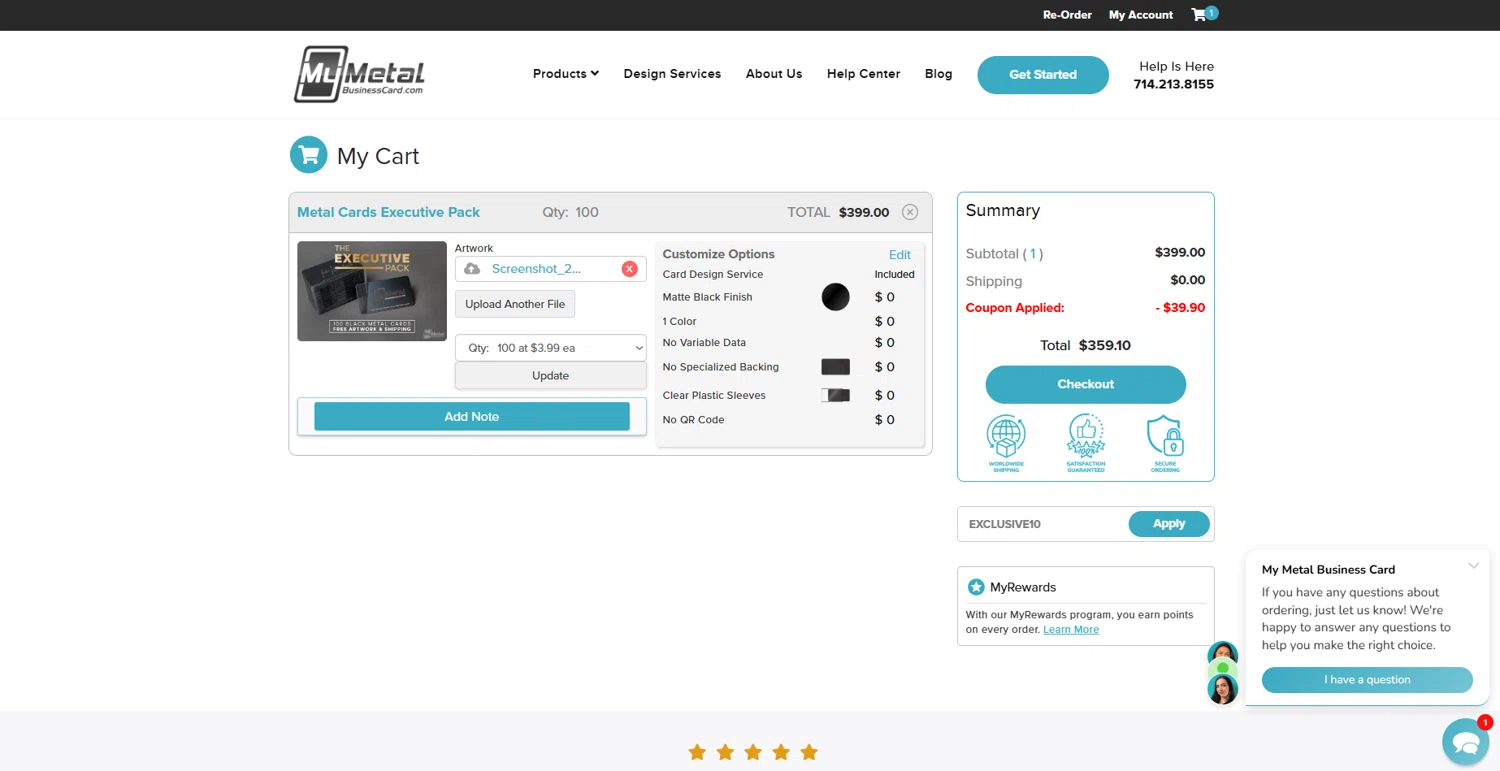The height and width of the screenshot is (771, 1500).
Task: Click the Upload Another File button
Action: point(515,304)
